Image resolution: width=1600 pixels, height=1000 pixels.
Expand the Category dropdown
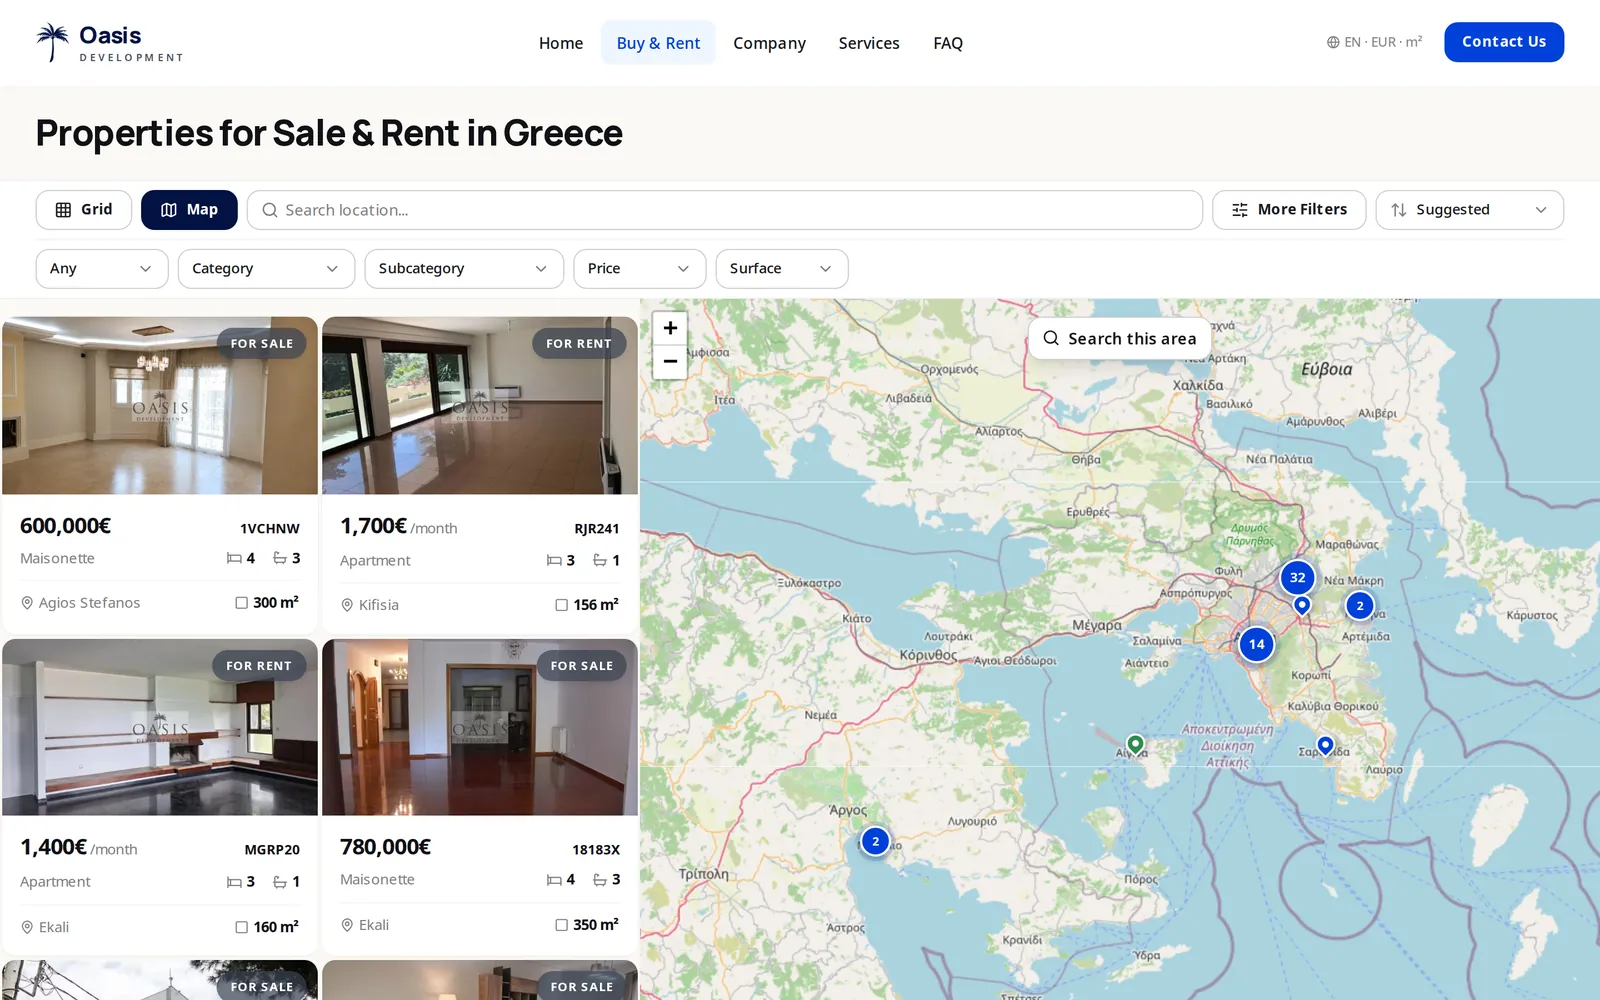click(x=266, y=269)
